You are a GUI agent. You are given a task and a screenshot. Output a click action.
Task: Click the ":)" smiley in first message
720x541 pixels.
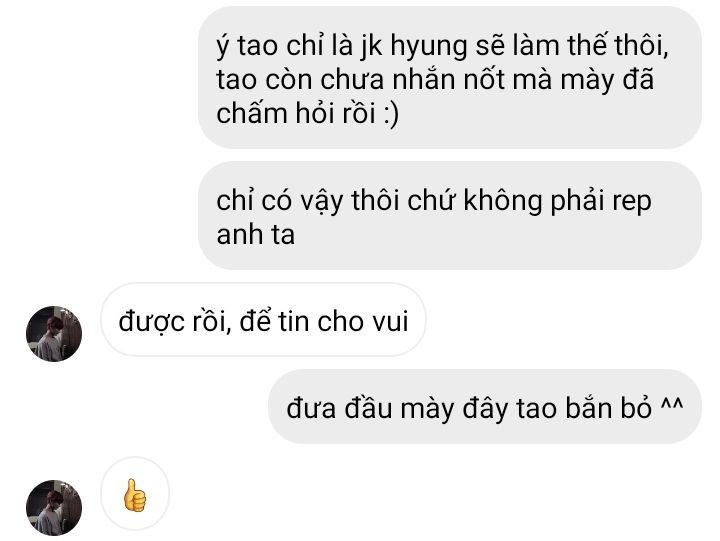pyautogui.click(x=391, y=113)
